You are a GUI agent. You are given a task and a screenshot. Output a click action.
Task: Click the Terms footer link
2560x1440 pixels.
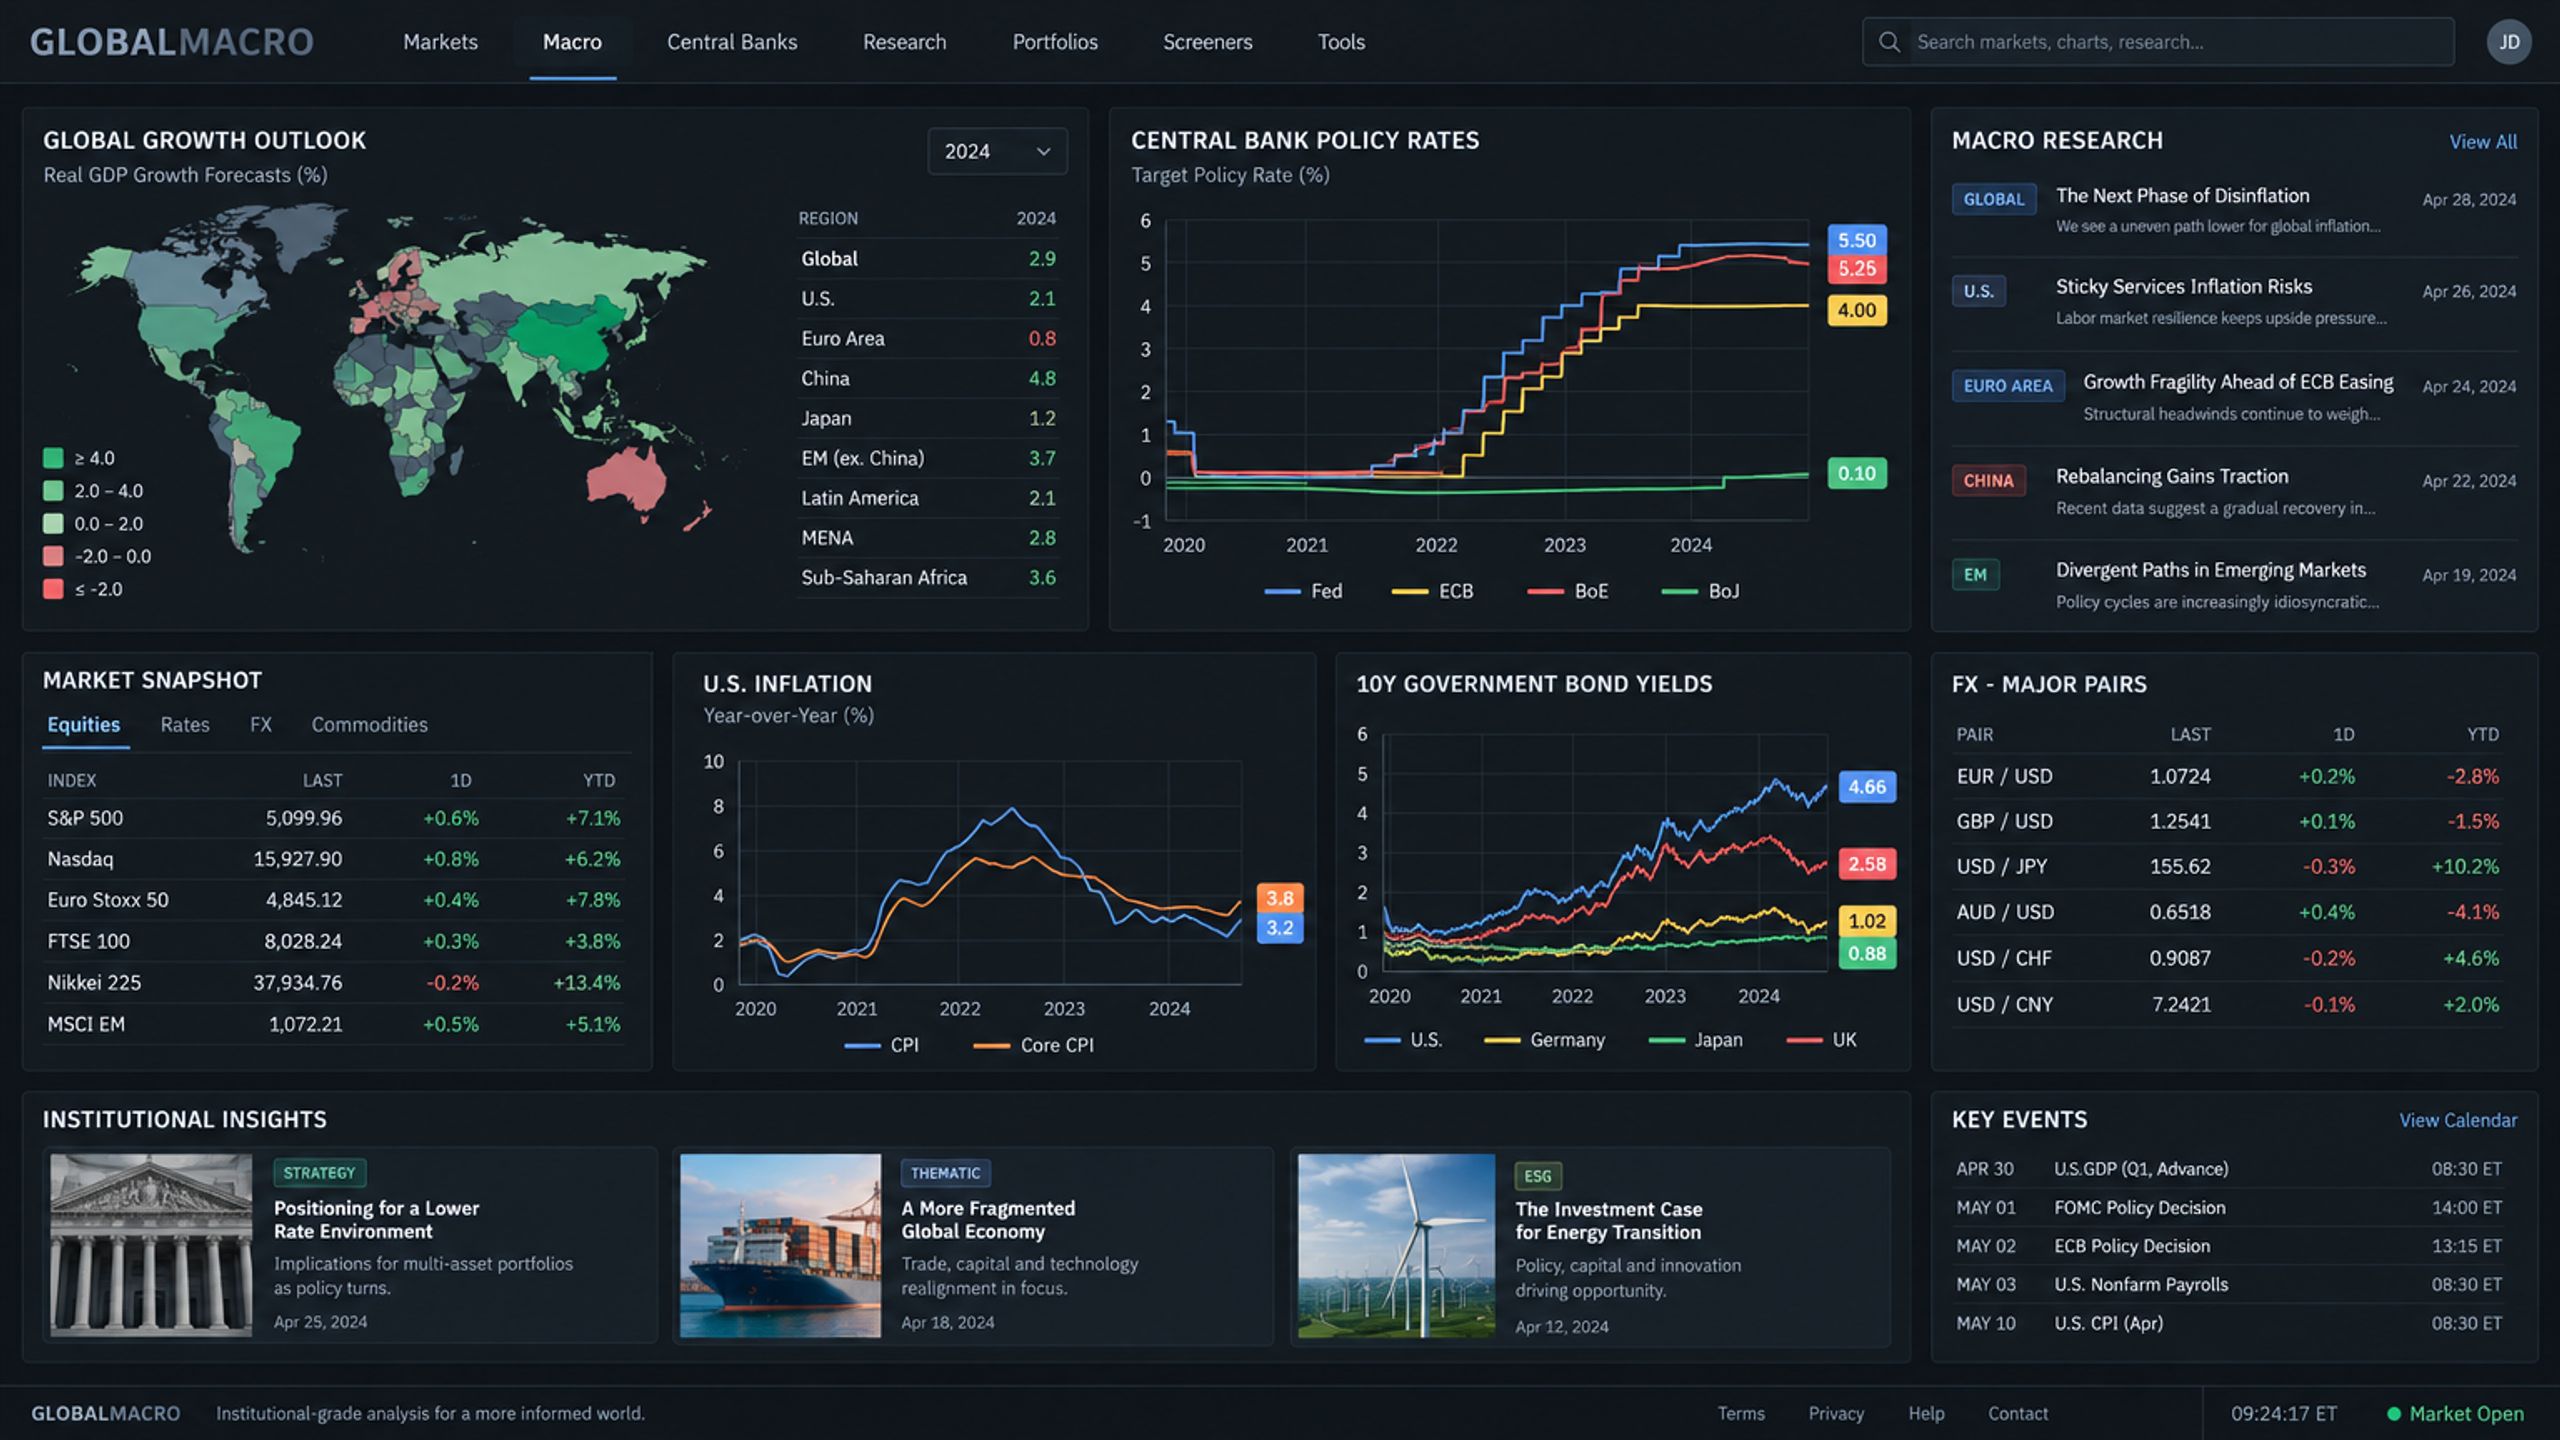click(1741, 1414)
